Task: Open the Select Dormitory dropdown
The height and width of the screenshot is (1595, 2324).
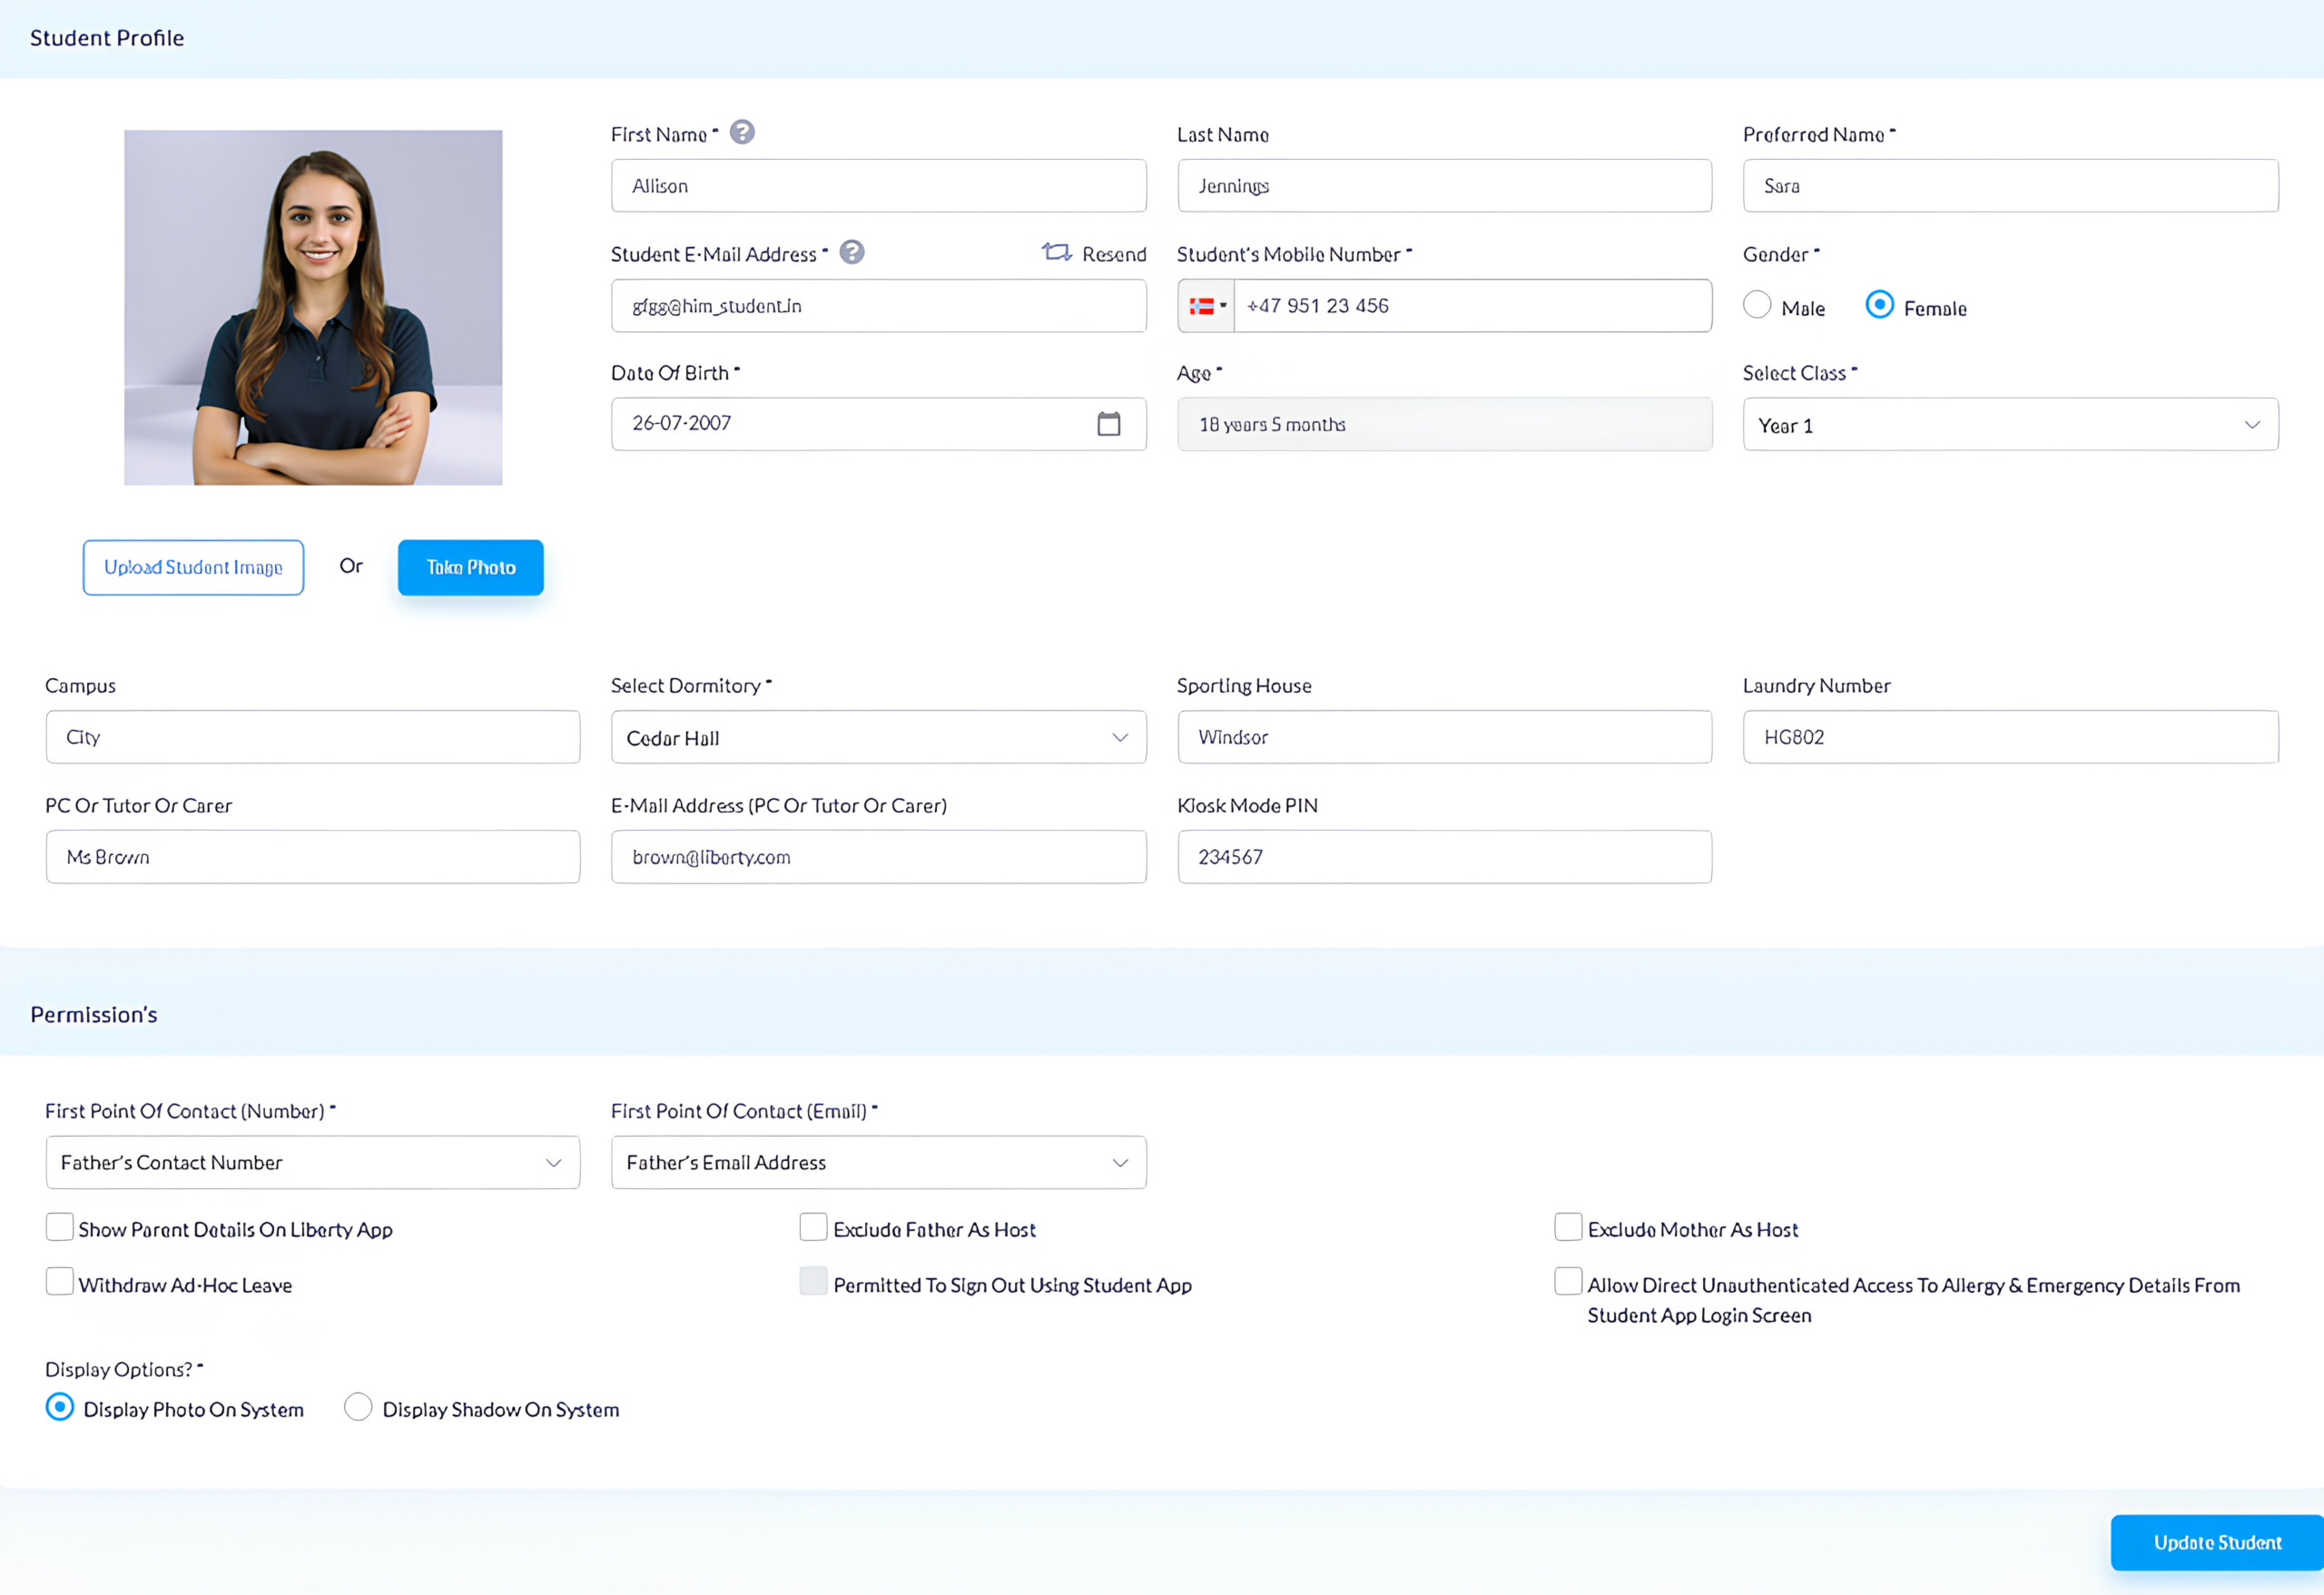Action: tap(878, 738)
